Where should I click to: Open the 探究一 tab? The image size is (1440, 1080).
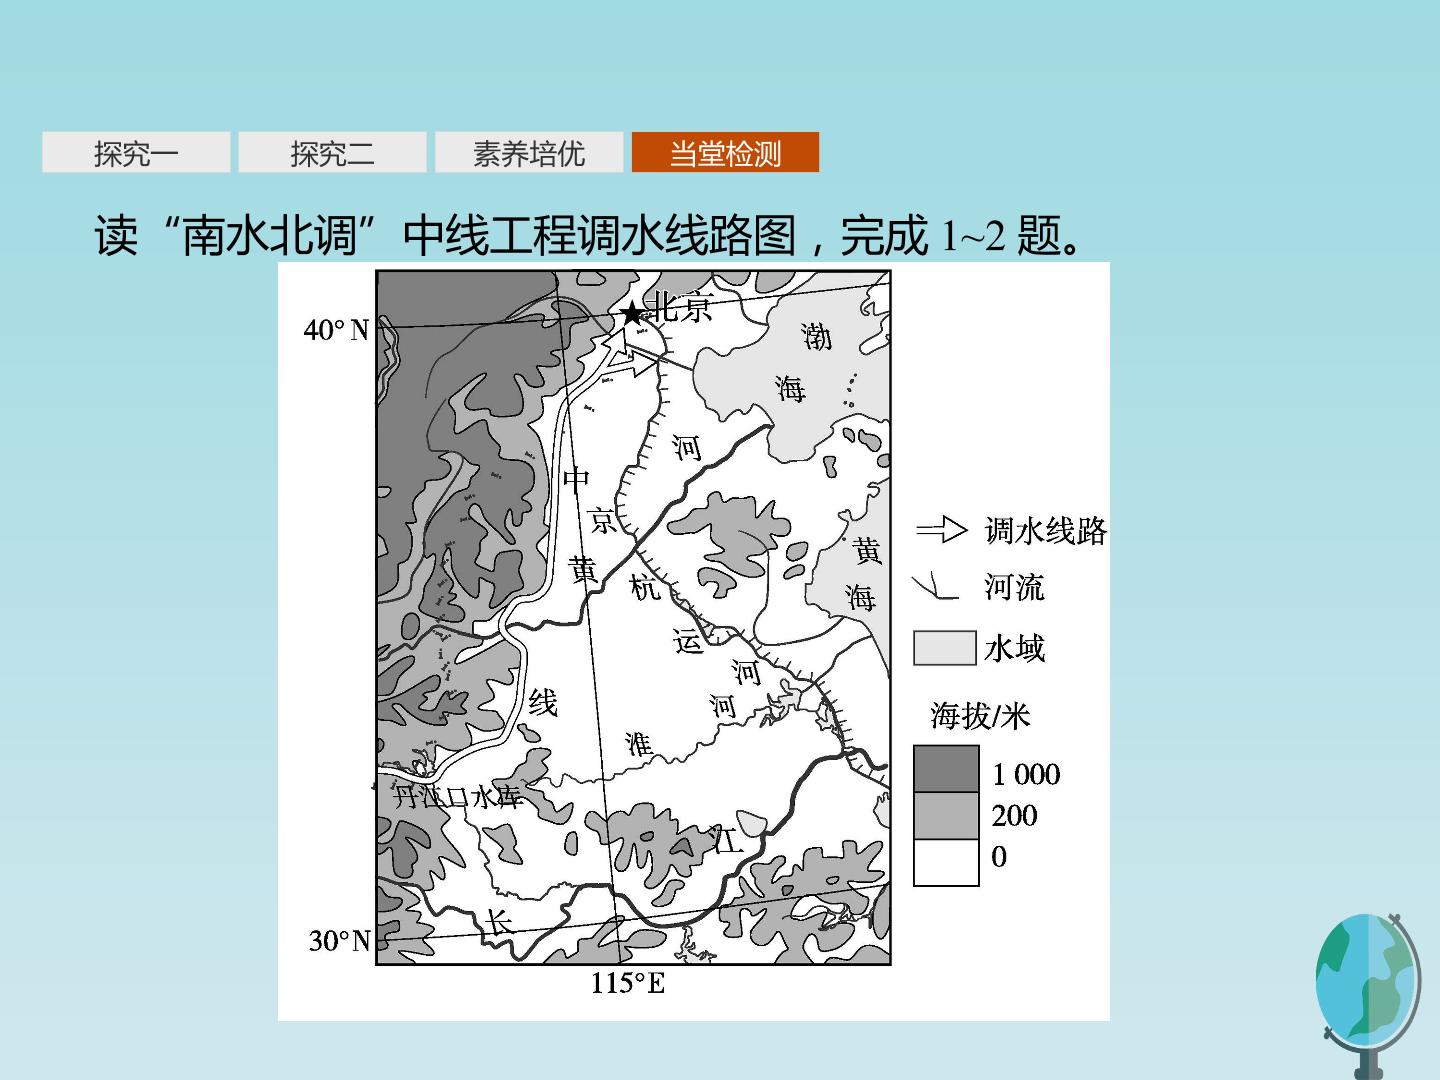pyautogui.click(x=136, y=152)
